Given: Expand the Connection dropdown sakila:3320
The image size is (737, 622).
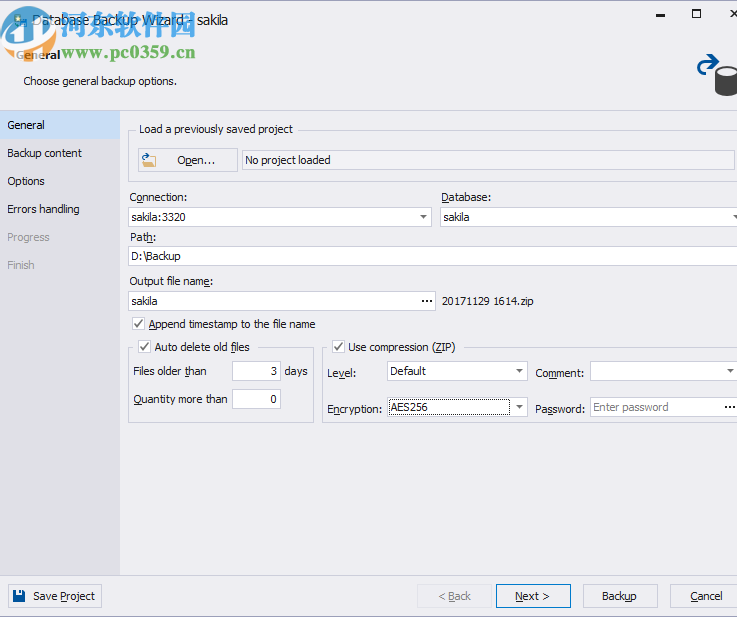Looking at the screenshot, I should (x=423, y=217).
